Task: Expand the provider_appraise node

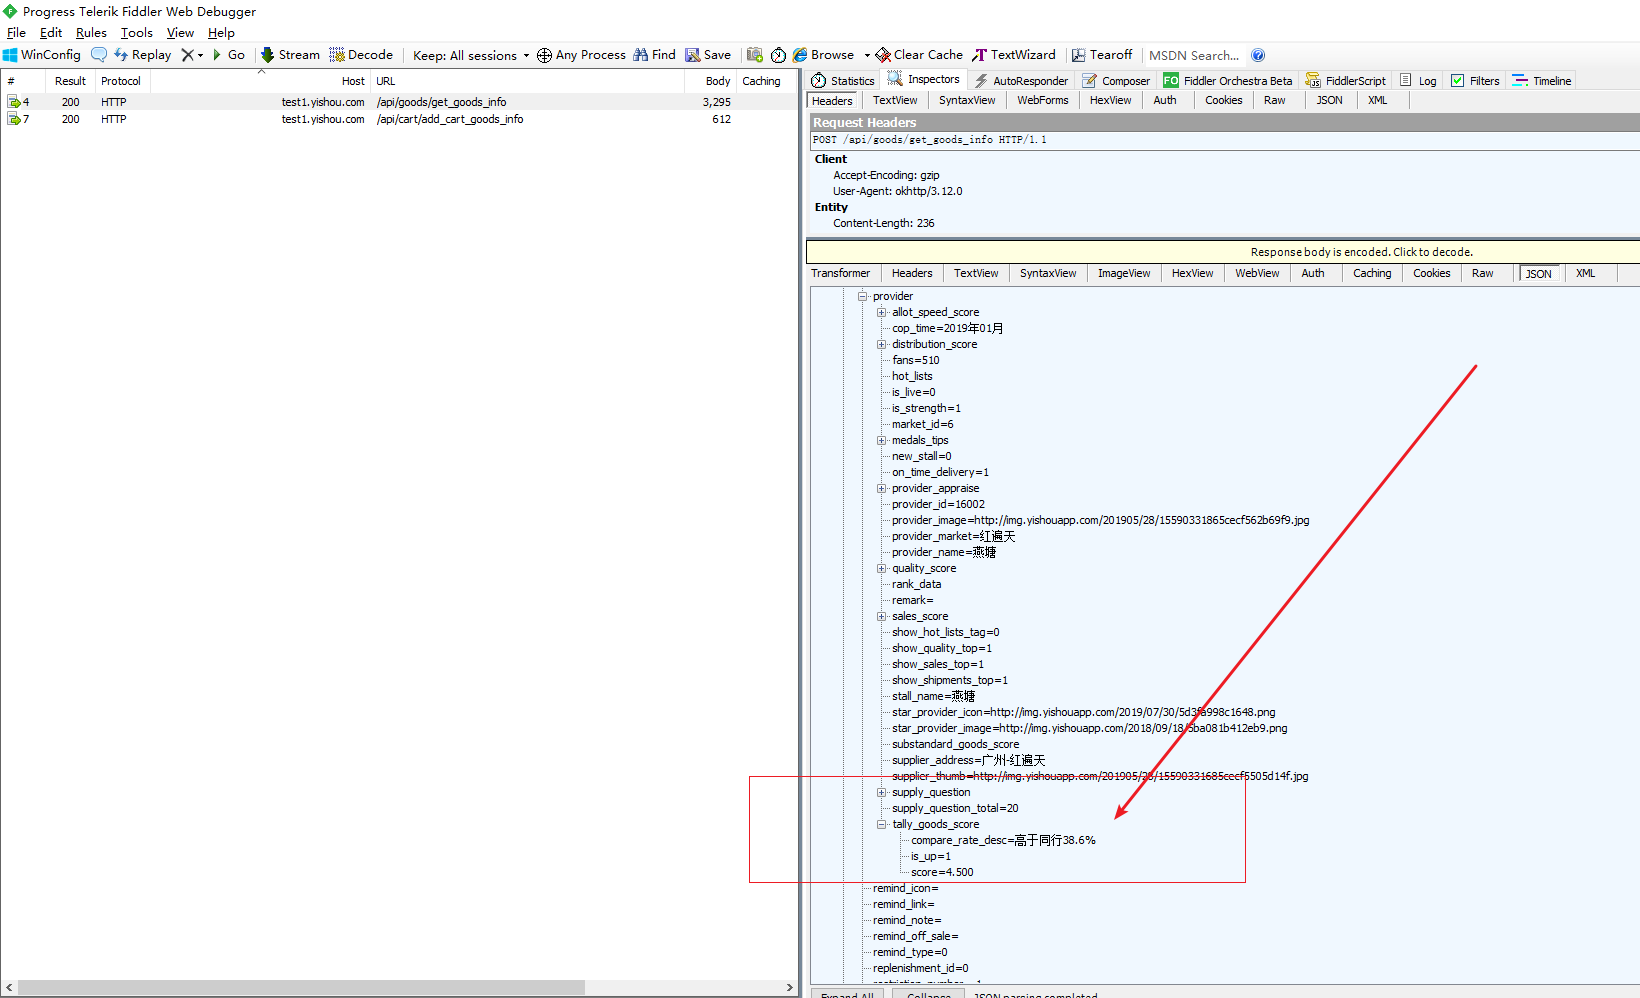Action: pos(882,488)
